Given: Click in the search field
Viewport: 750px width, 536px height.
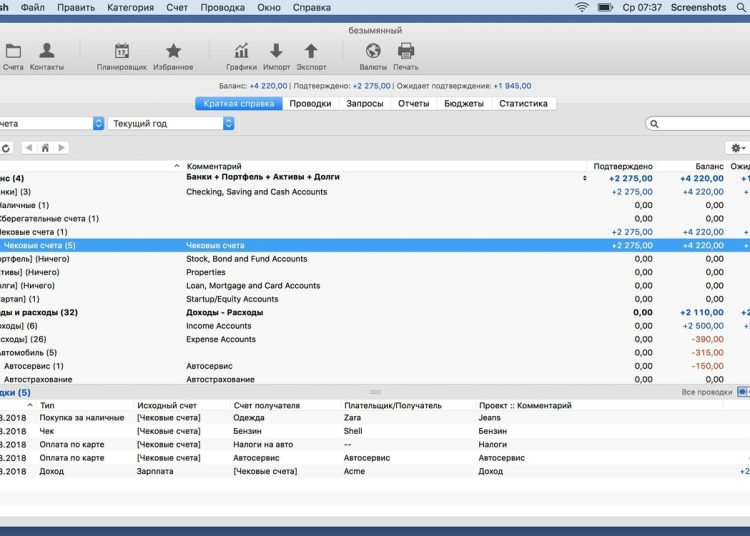Looking at the screenshot, I should [x=700, y=124].
